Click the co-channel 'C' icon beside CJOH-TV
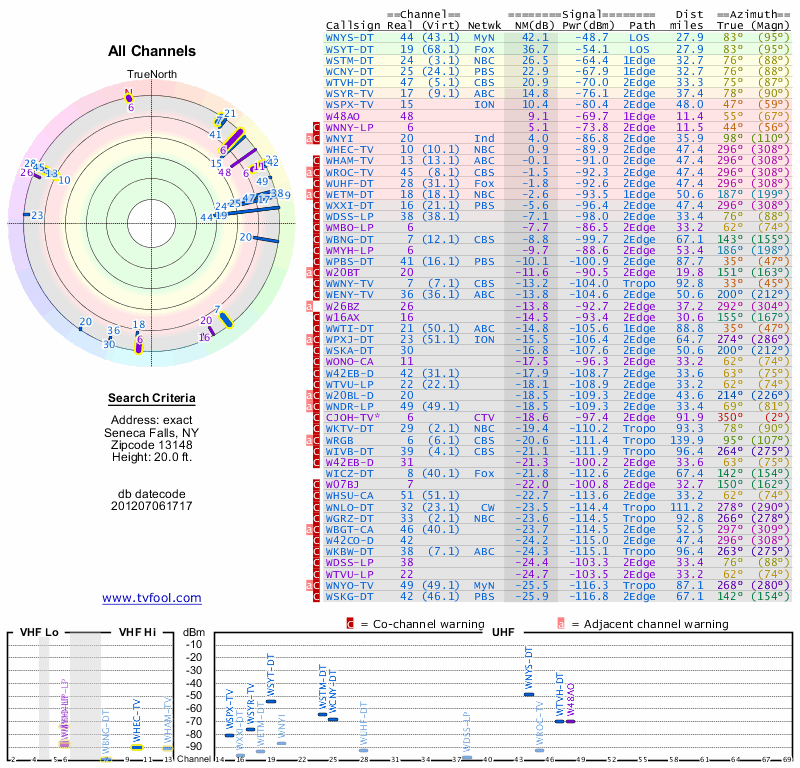The image size is (800, 768). tap(316, 417)
